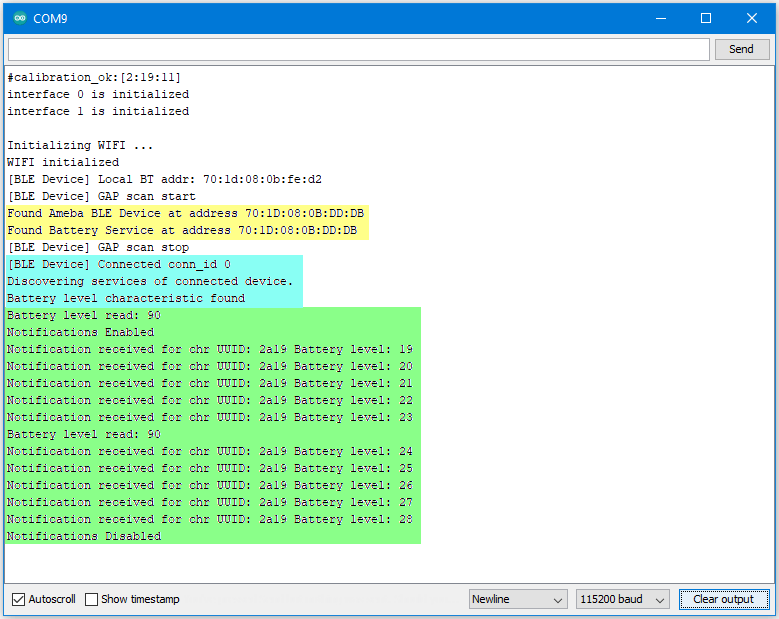Click the baud rate dropdown arrow
The width and height of the screenshot is (779, 619).
660,600
